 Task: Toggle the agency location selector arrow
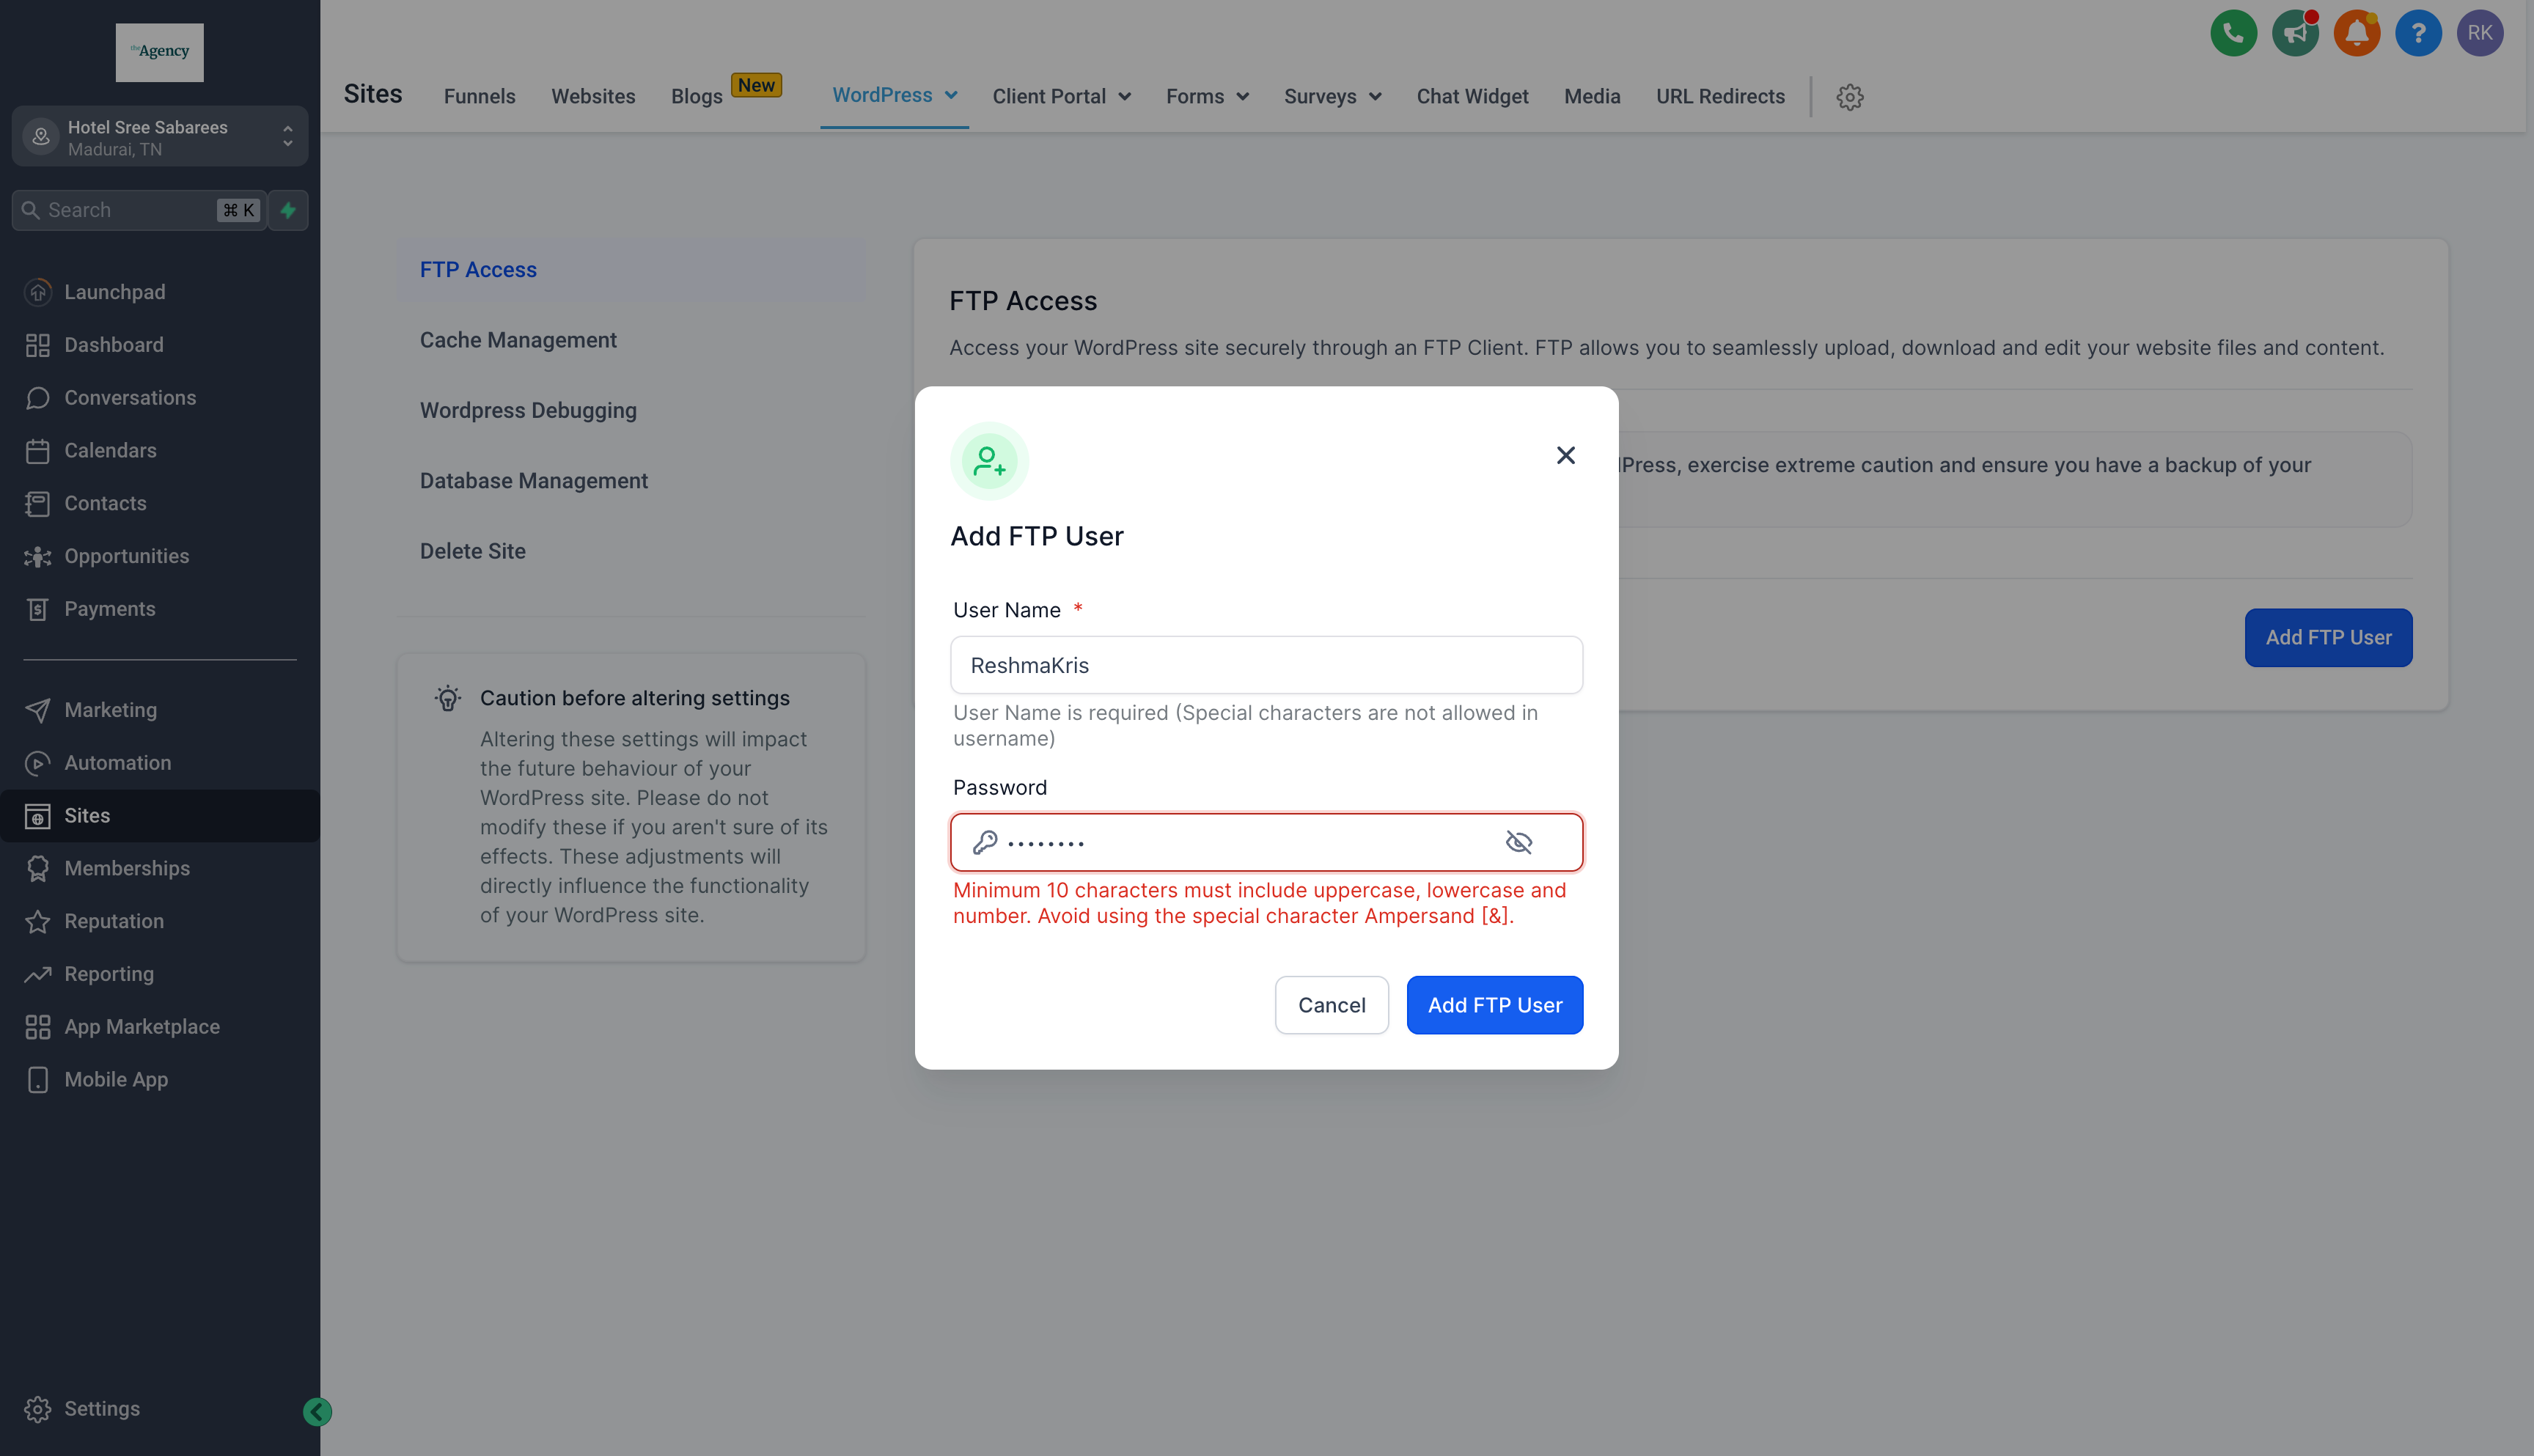(287, 136)
